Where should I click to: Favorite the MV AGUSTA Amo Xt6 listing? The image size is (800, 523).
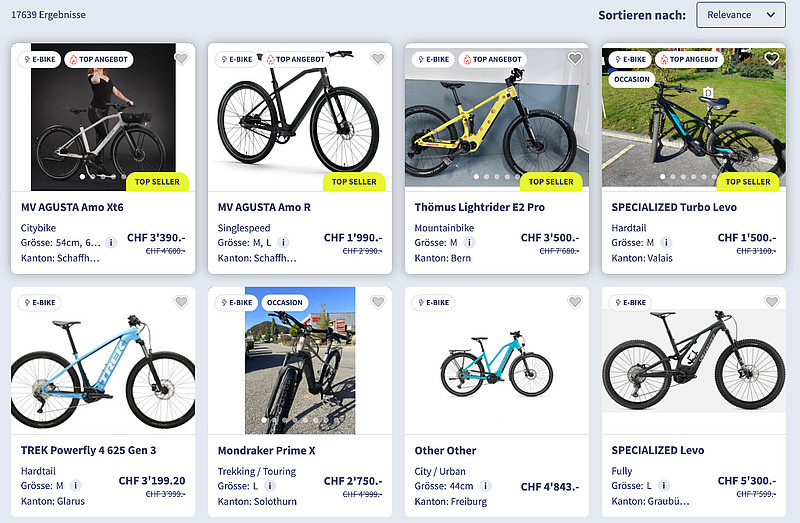tap(181, 59)
